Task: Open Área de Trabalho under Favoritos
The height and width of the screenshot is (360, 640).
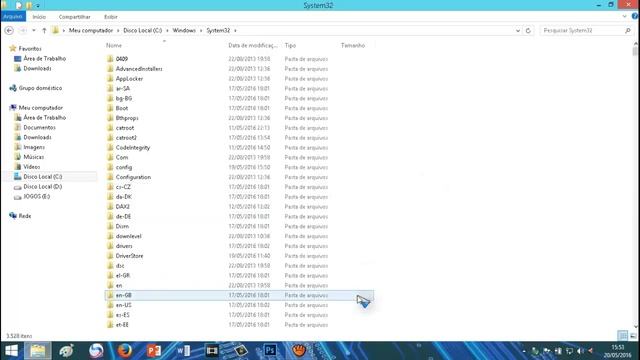Action: [x=44, y=58]
